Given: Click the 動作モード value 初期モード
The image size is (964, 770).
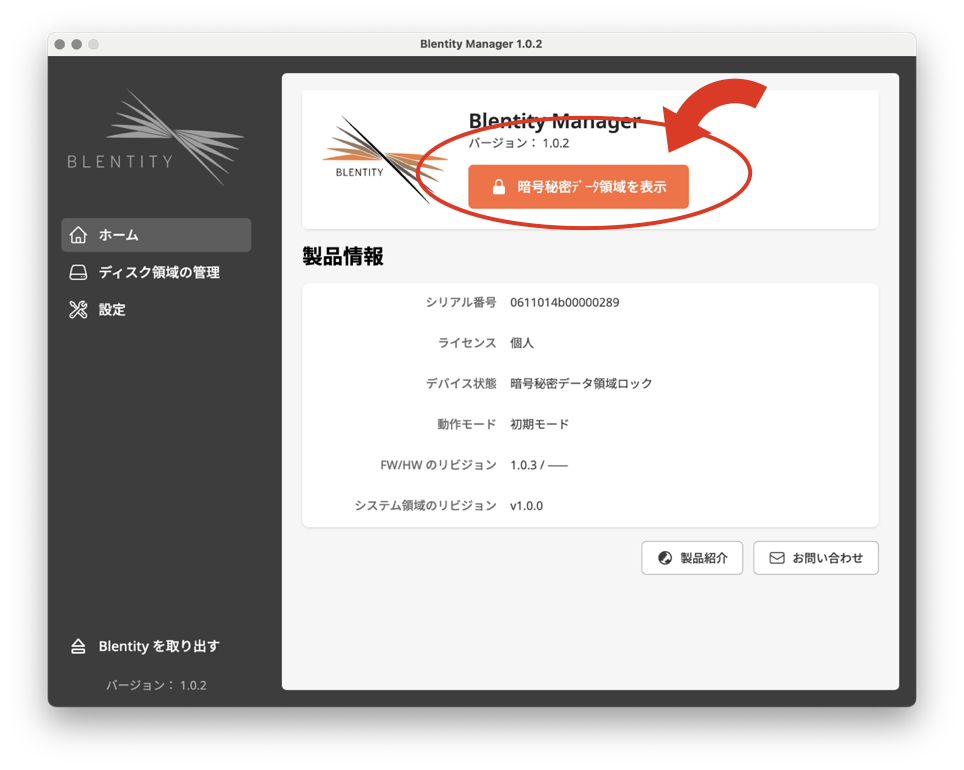Looking at the screenshot, I should [x=539, y=424].
